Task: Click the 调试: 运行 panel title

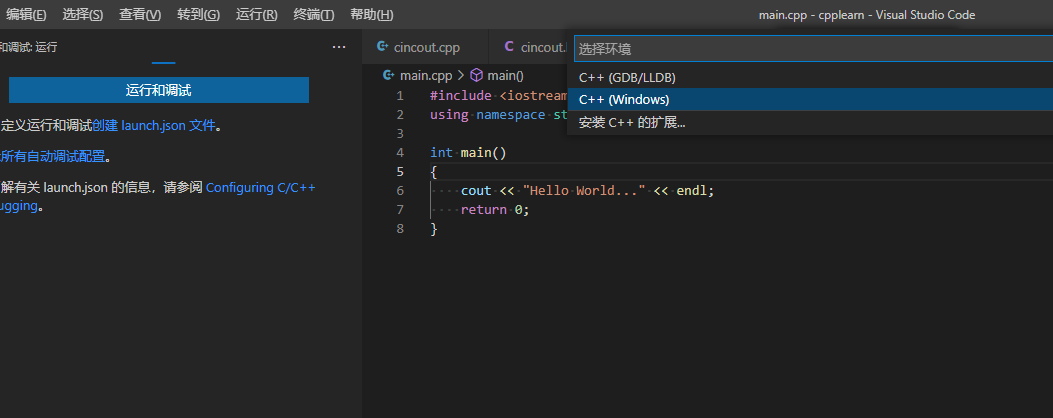Action: 29,47
